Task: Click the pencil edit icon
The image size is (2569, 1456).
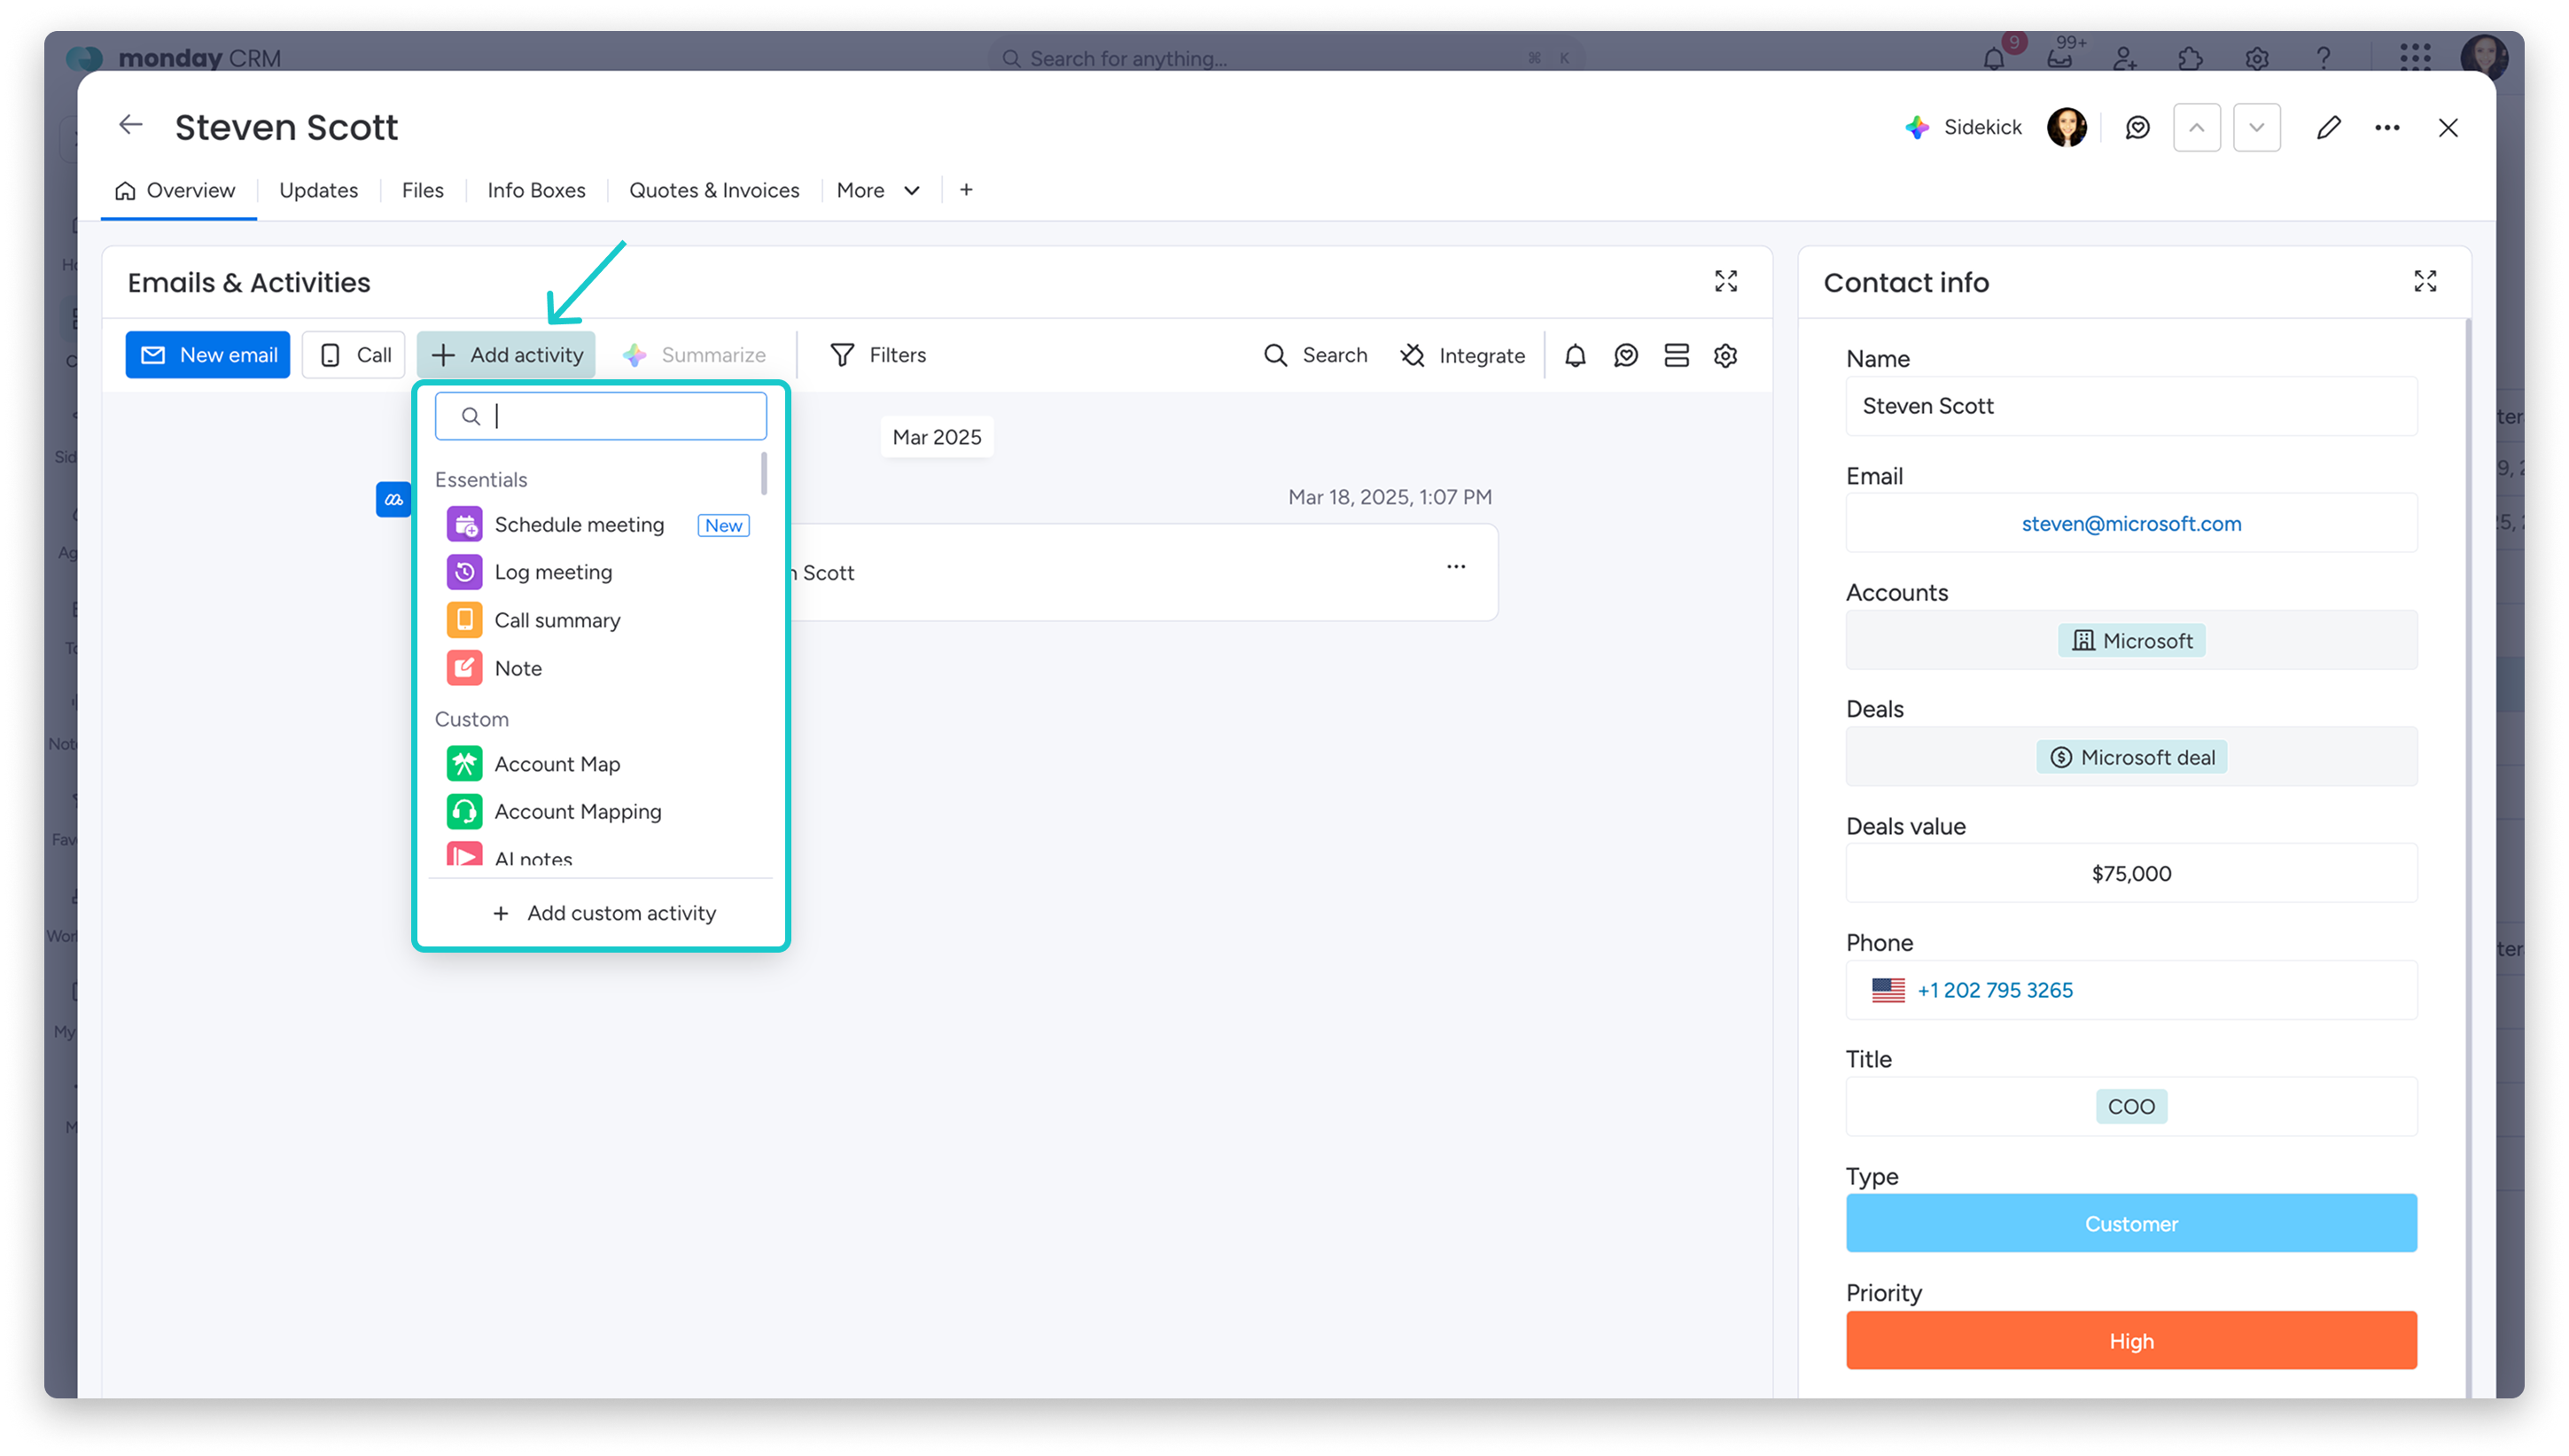Action: click(2328, 127)
